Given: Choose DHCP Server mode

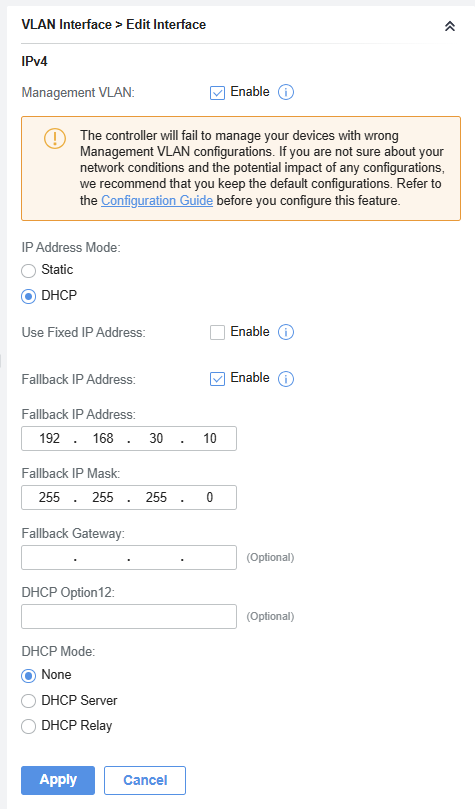Looking at the screenshot, I should [28, 701].
